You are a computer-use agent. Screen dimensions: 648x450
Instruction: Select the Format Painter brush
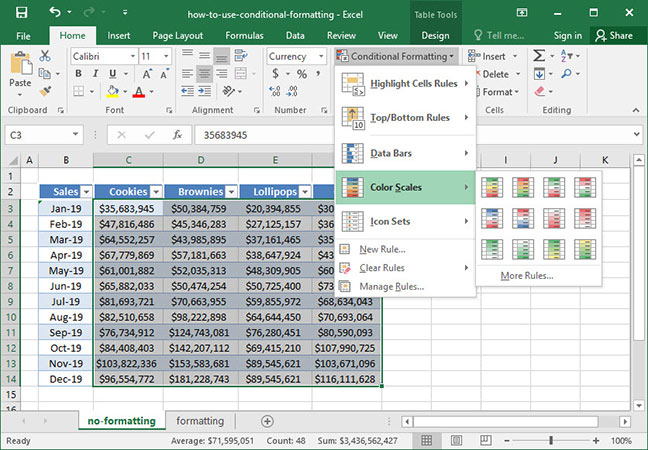tap(45, 91)
